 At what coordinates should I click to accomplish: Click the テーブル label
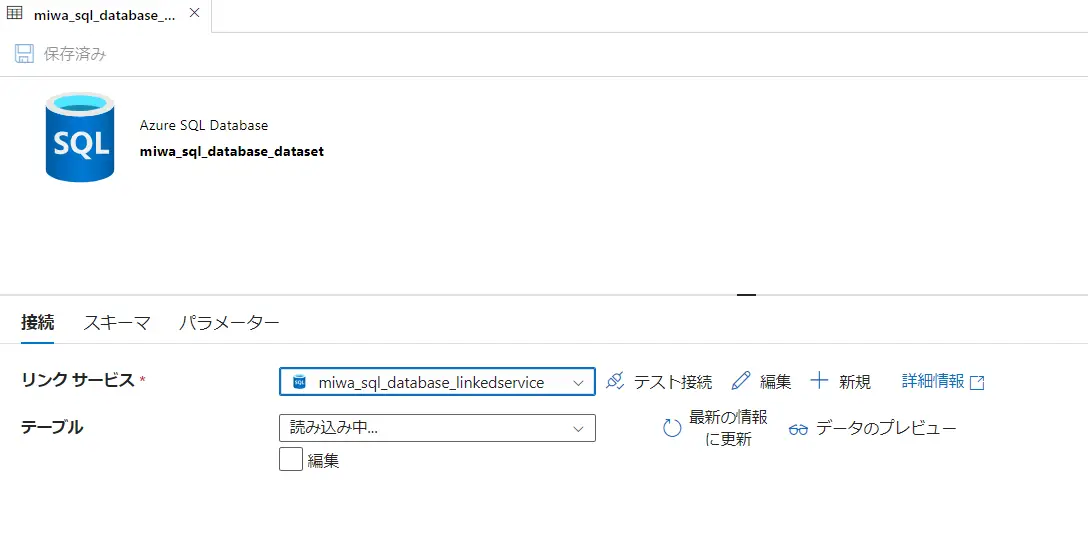click(52, 427)
